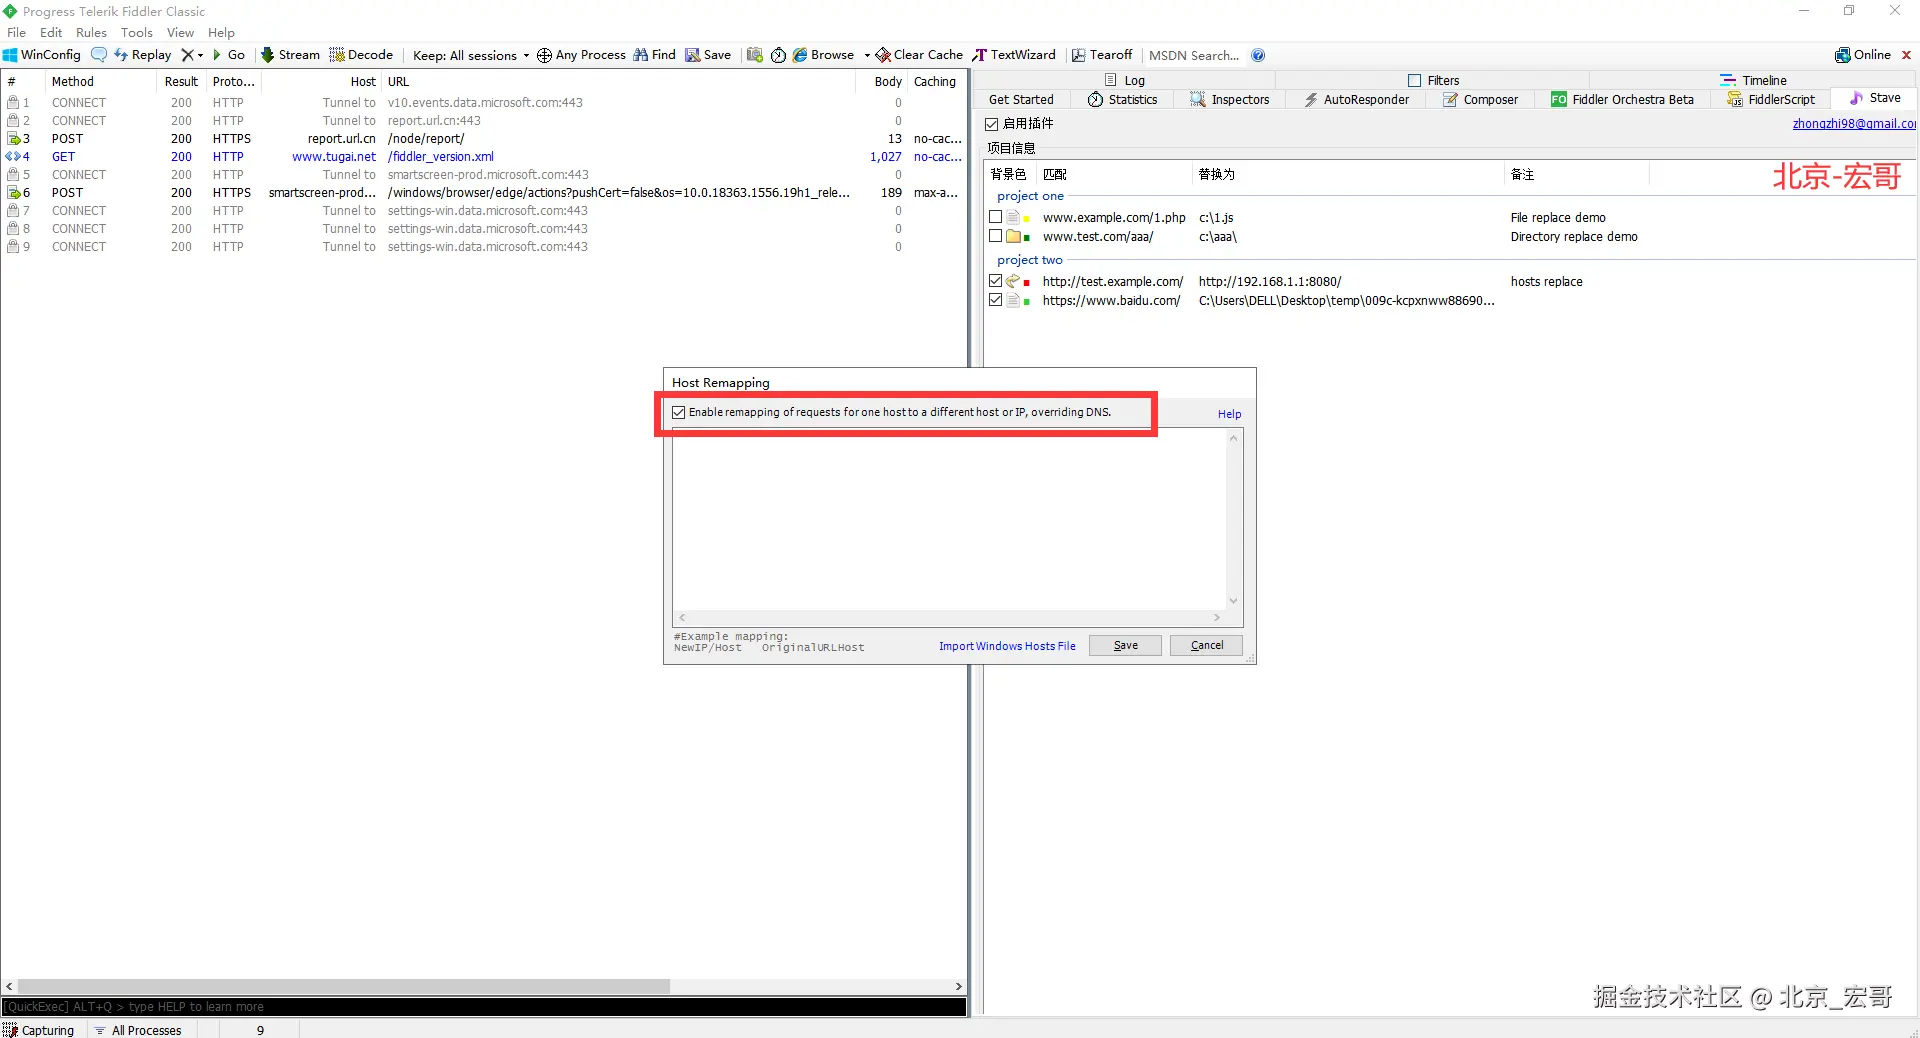Replay the selected sessions
The image size is (1920, 1038).
click(x=143, y=55)
